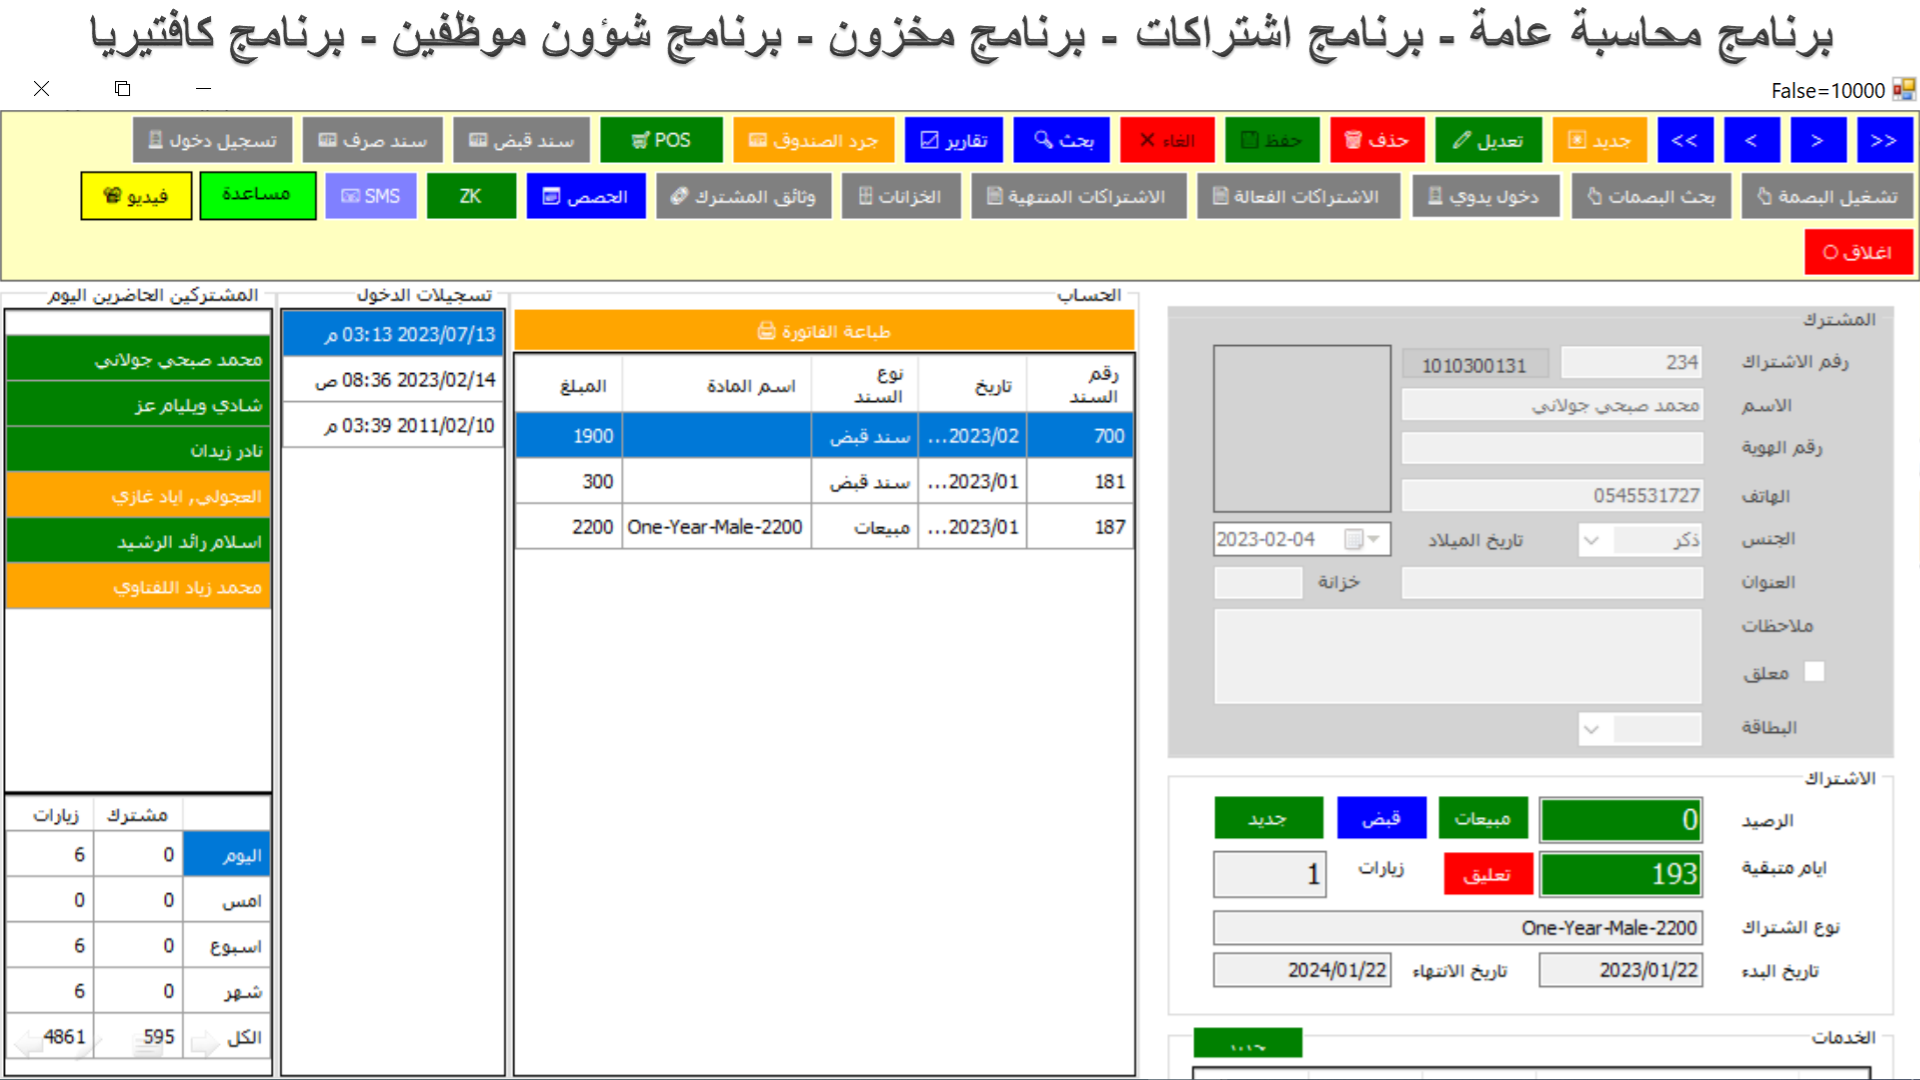Click print invoice (طباعة الفاتورة) bar
This screenshot has height=1080, width=1920.
(x=824, y=331)
